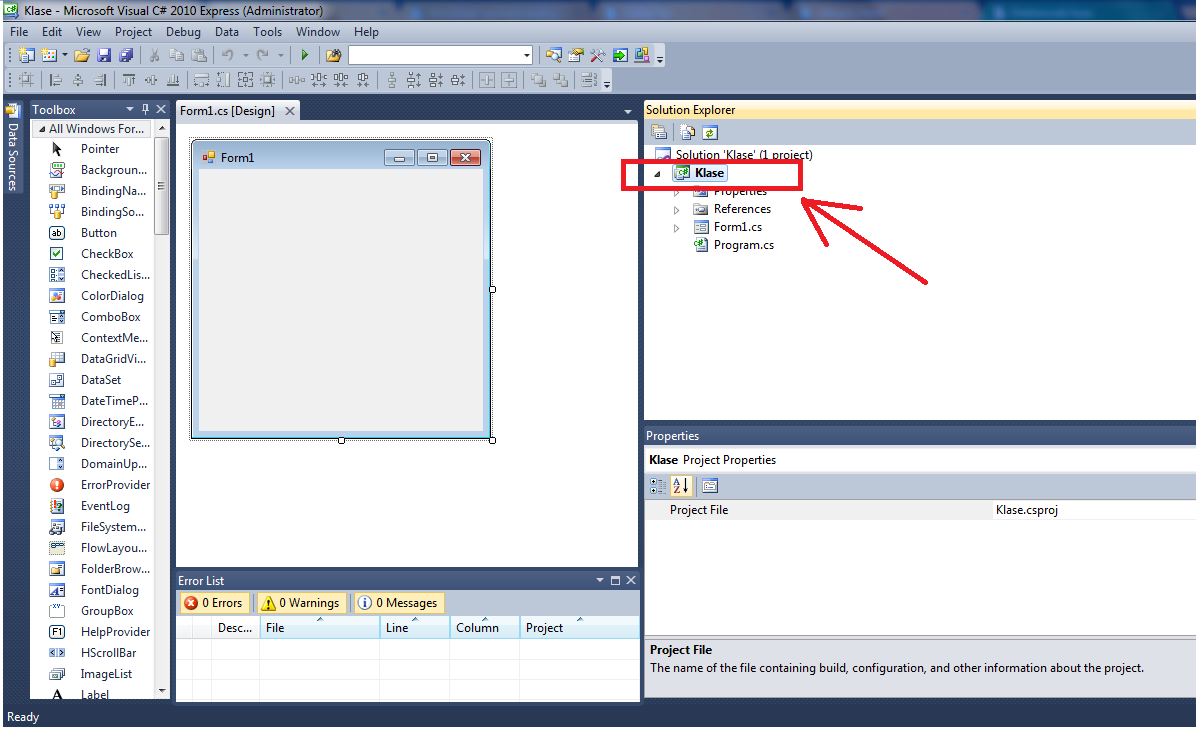Toggle the 0 Errors filter

coord(214,603)
